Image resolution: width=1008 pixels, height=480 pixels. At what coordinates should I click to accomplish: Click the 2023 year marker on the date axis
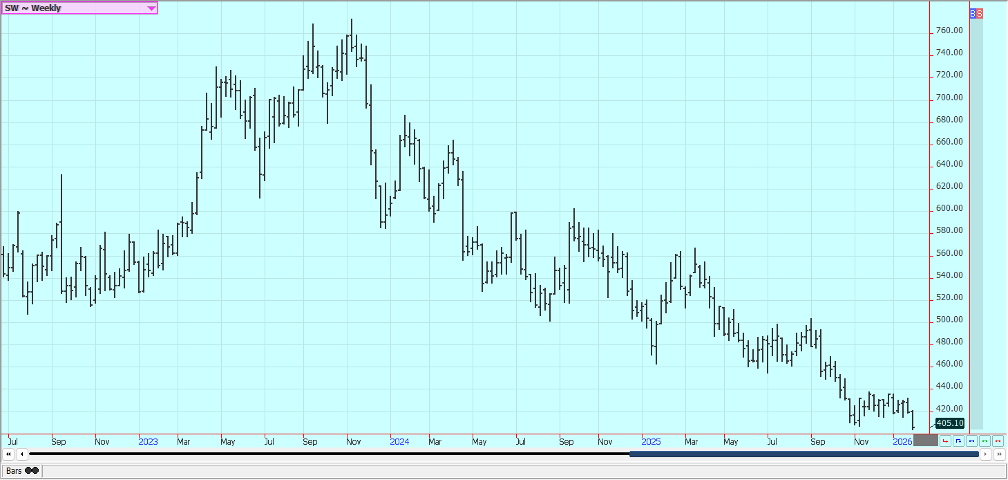pos(148,440)
